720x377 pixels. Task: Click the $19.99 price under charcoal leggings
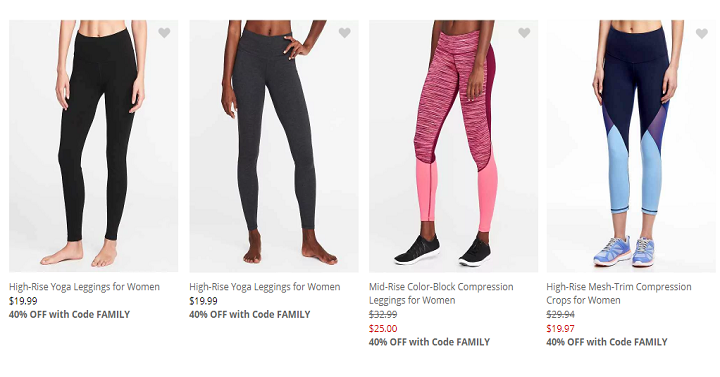[203, 301]
